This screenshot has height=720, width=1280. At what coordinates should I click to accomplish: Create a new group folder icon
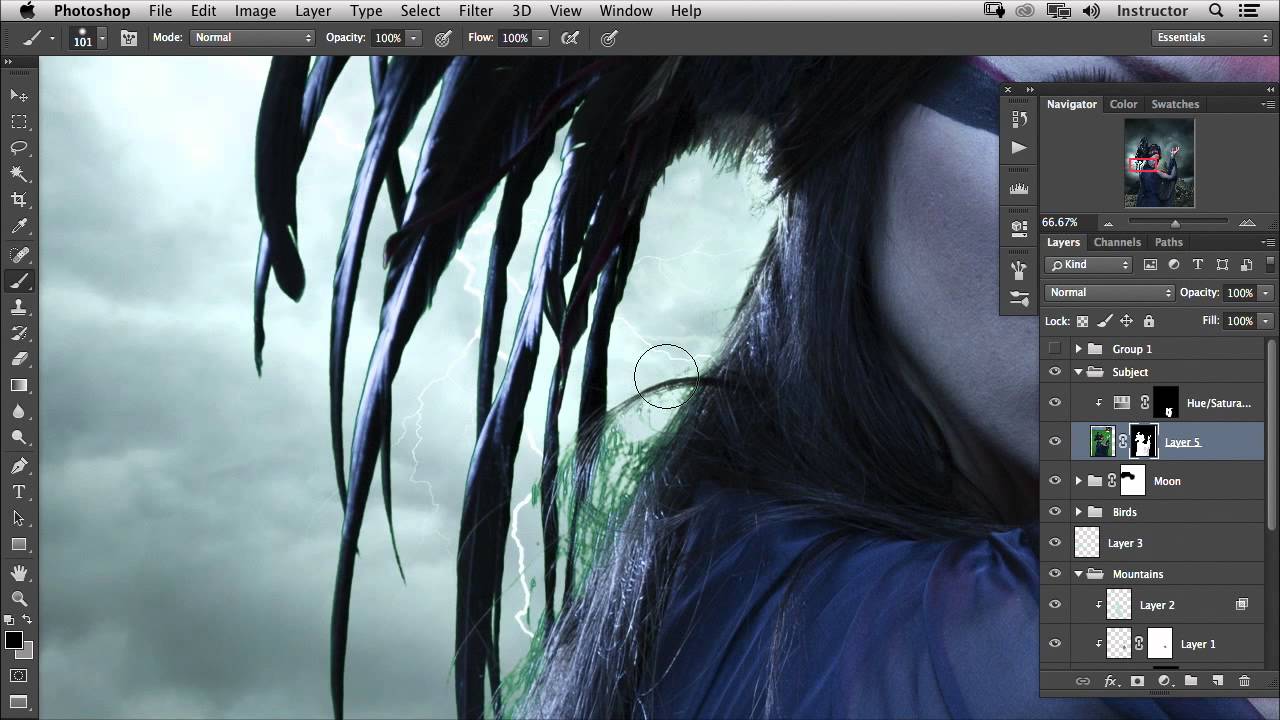click(1191, 681)
